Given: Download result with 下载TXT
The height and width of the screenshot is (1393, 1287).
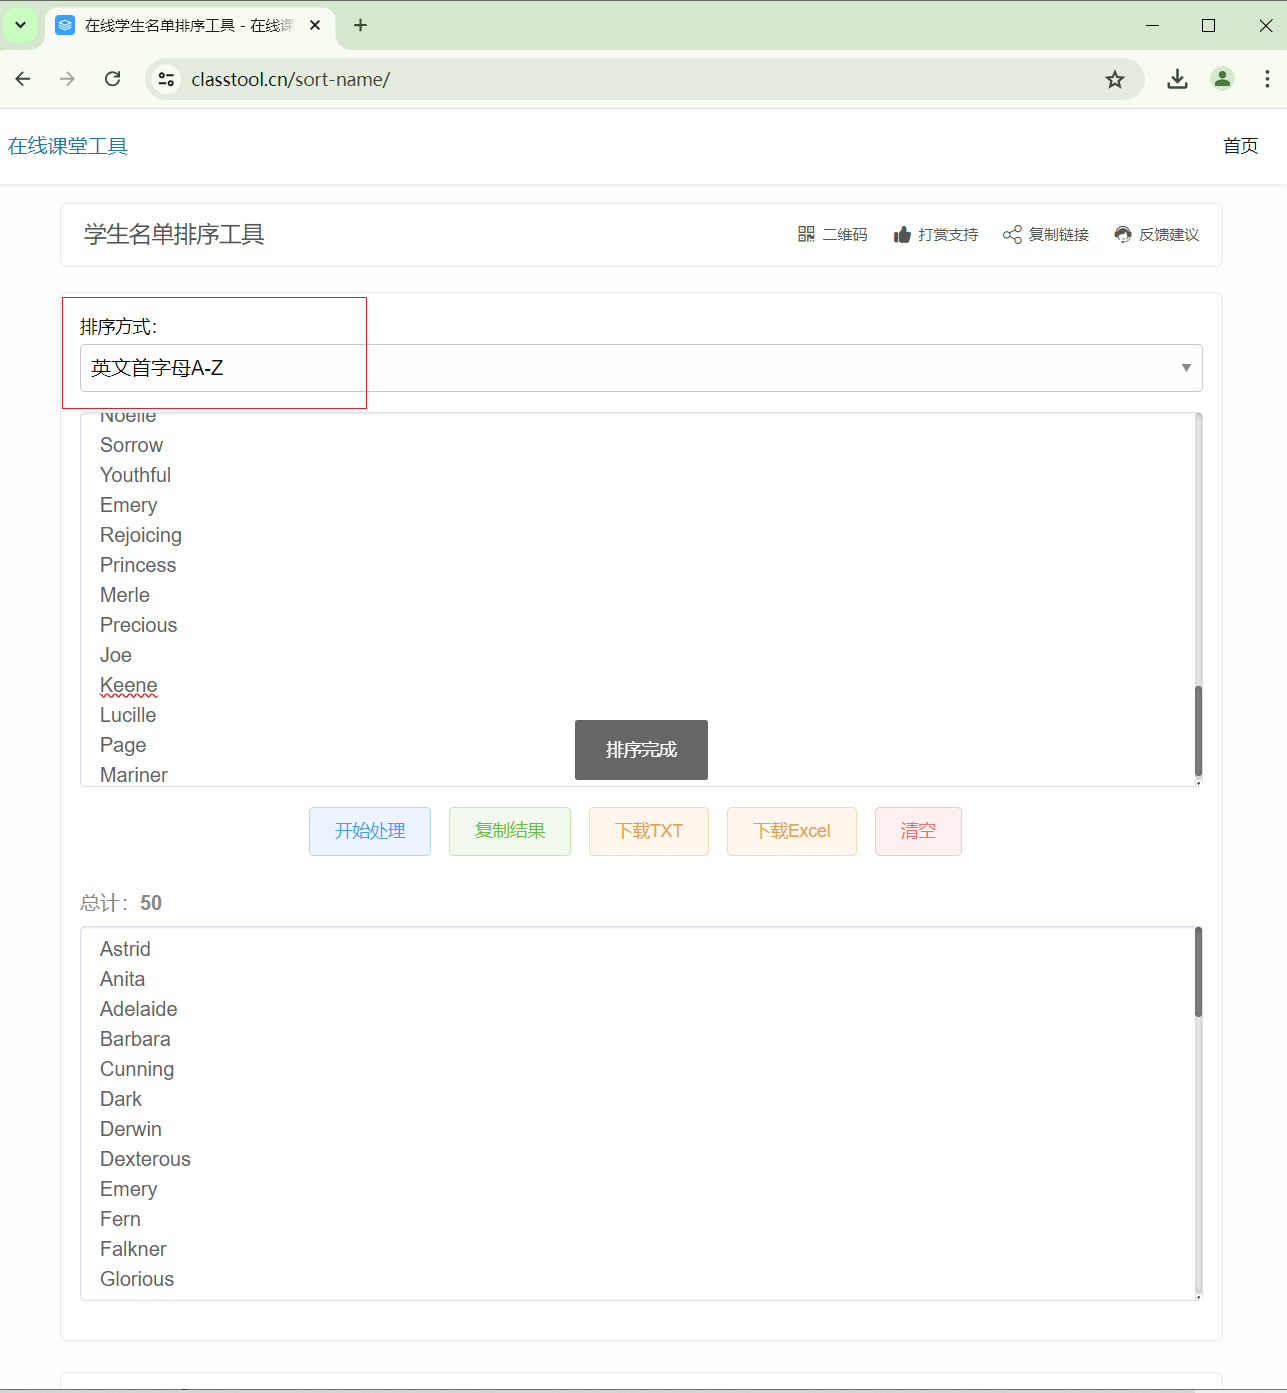Looking at the screenshot, I should click(x=649, y=831).
